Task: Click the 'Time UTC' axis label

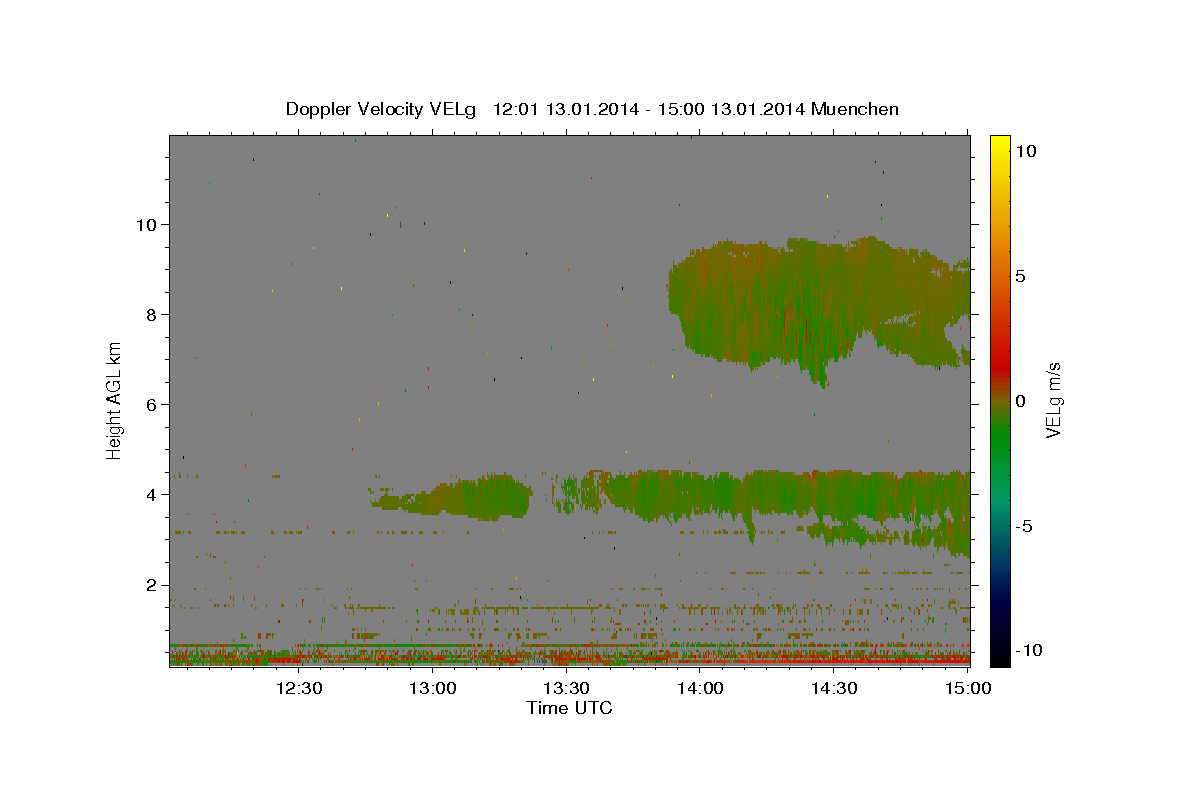Action: (x=569, y=708)
